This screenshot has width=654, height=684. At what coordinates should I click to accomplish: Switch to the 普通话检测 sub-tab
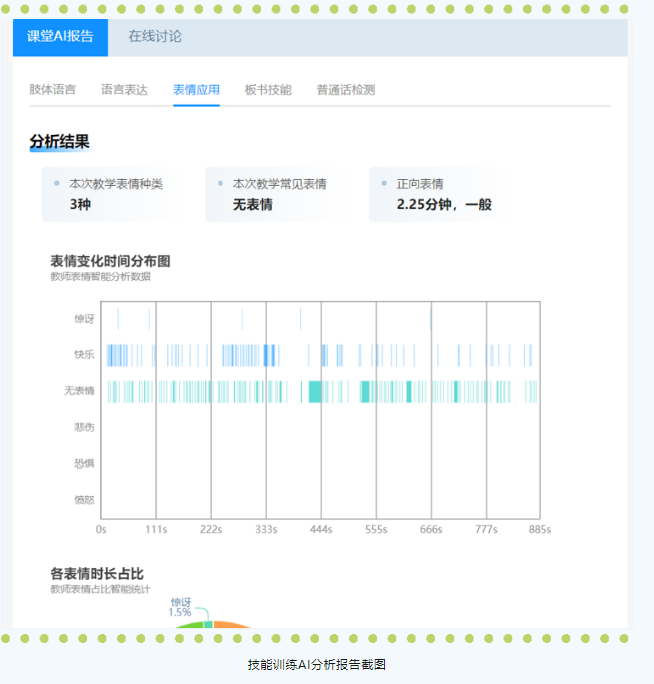345,89
